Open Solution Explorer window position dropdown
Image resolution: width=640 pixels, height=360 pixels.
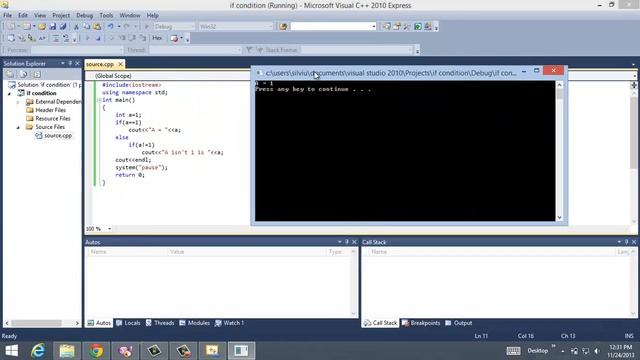click(62, 63)
